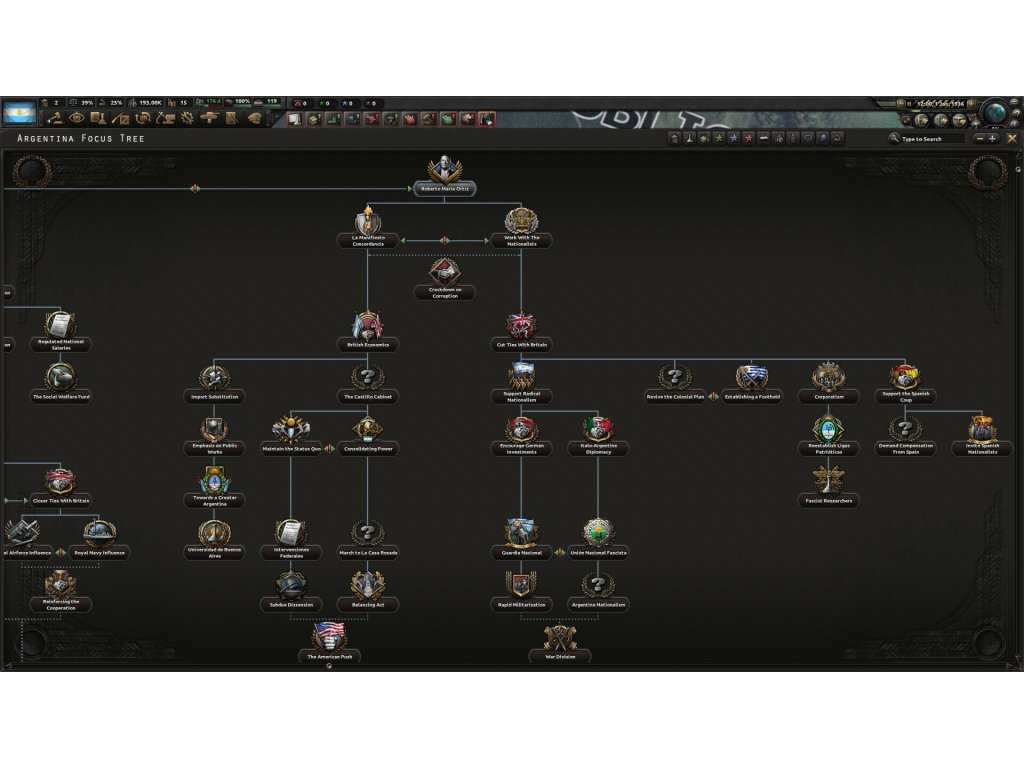Open the construction crane icon
Viewport: 1024px width, 768px height.
coord(166,118)
